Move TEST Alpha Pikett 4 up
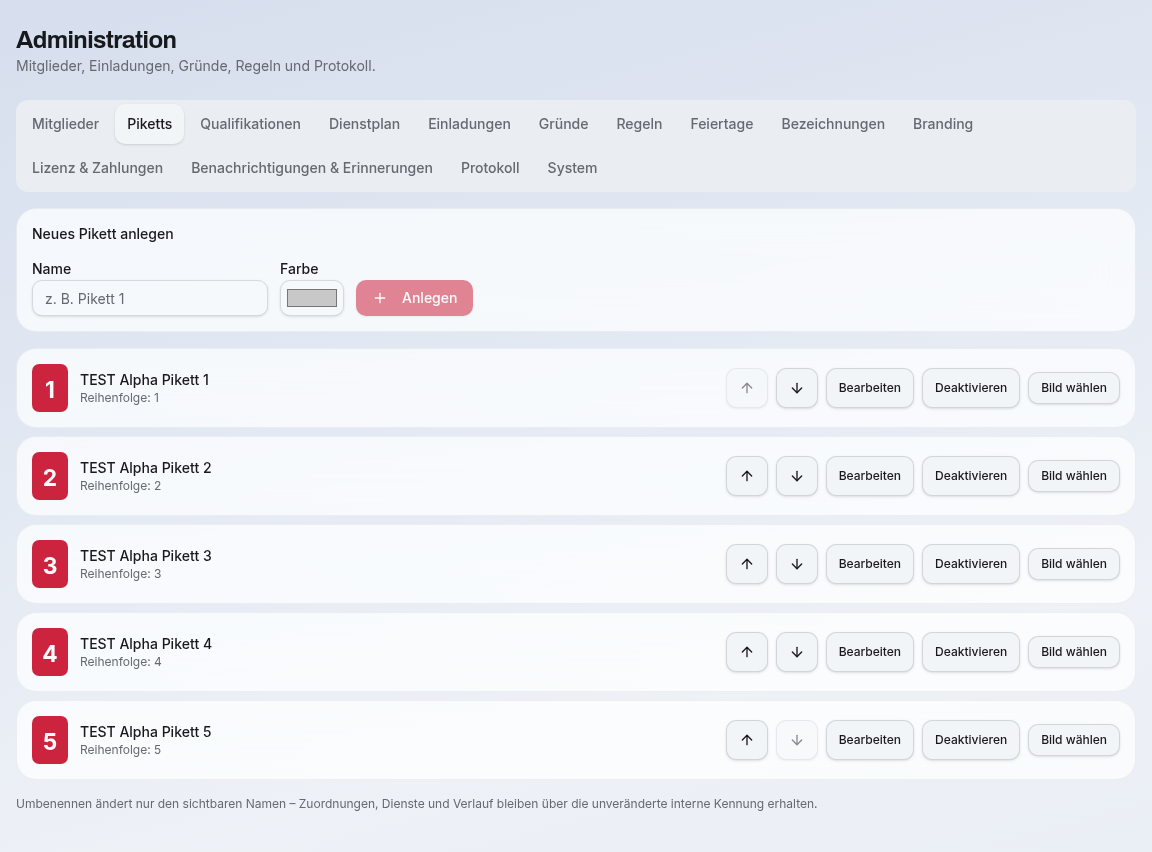This screenshot has width=1152, height=852. (746, 652)
